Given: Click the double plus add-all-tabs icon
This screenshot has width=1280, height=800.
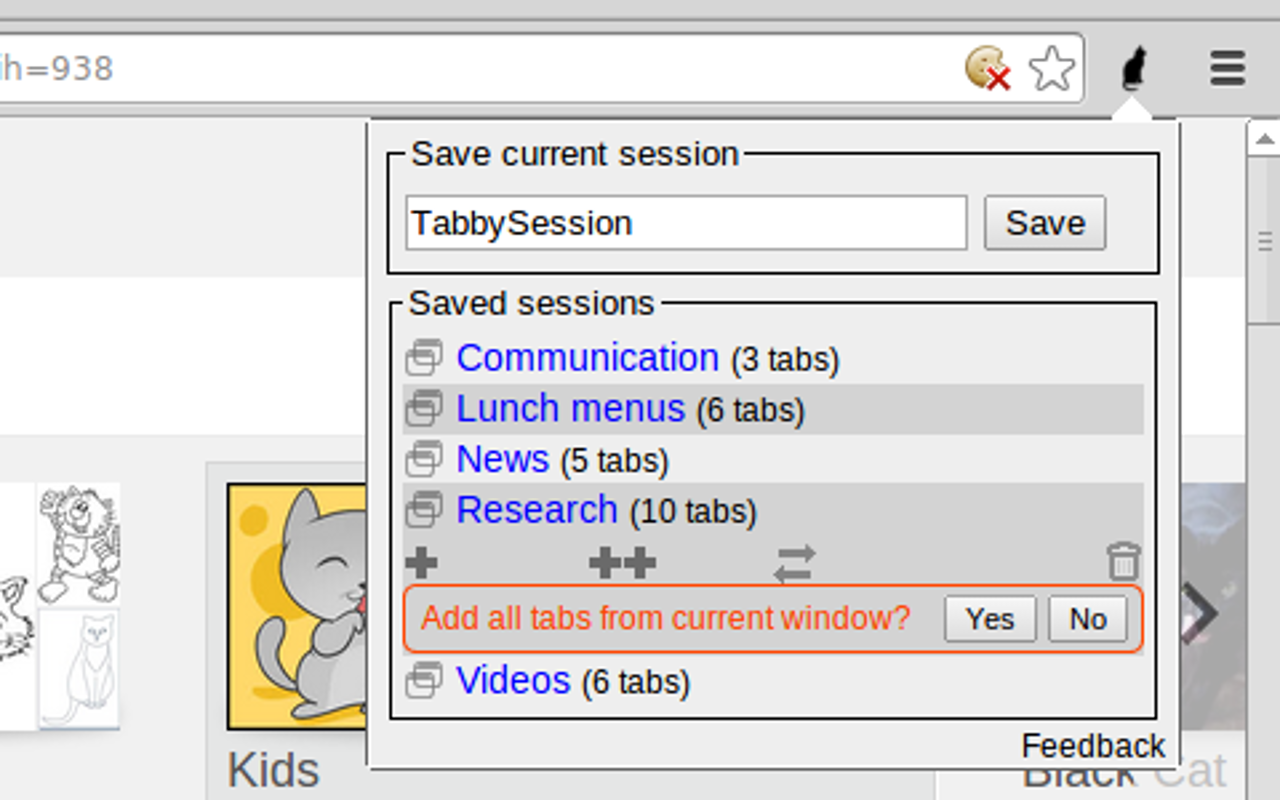Looking at the screenshot, I should coord(623,563).
